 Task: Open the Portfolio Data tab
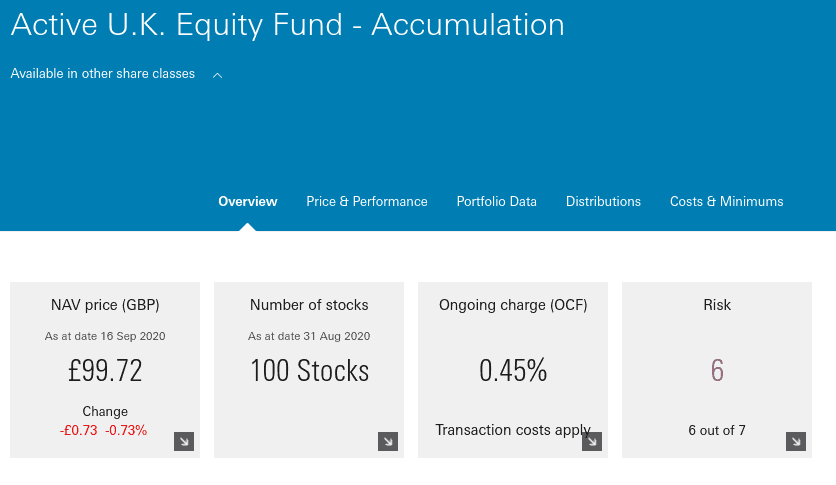[496, 201]
